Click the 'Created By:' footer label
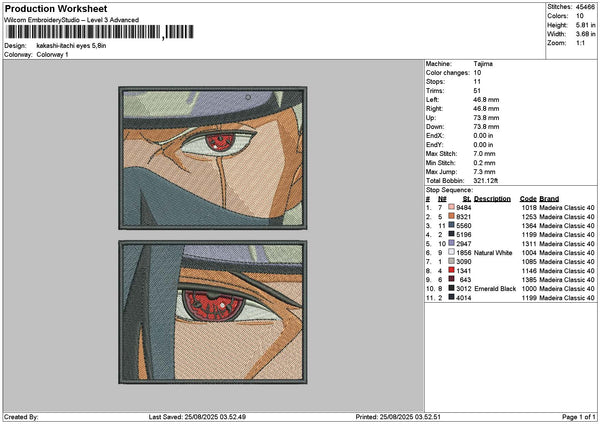Viewport: 600px width, 424px height. (21, 417)
